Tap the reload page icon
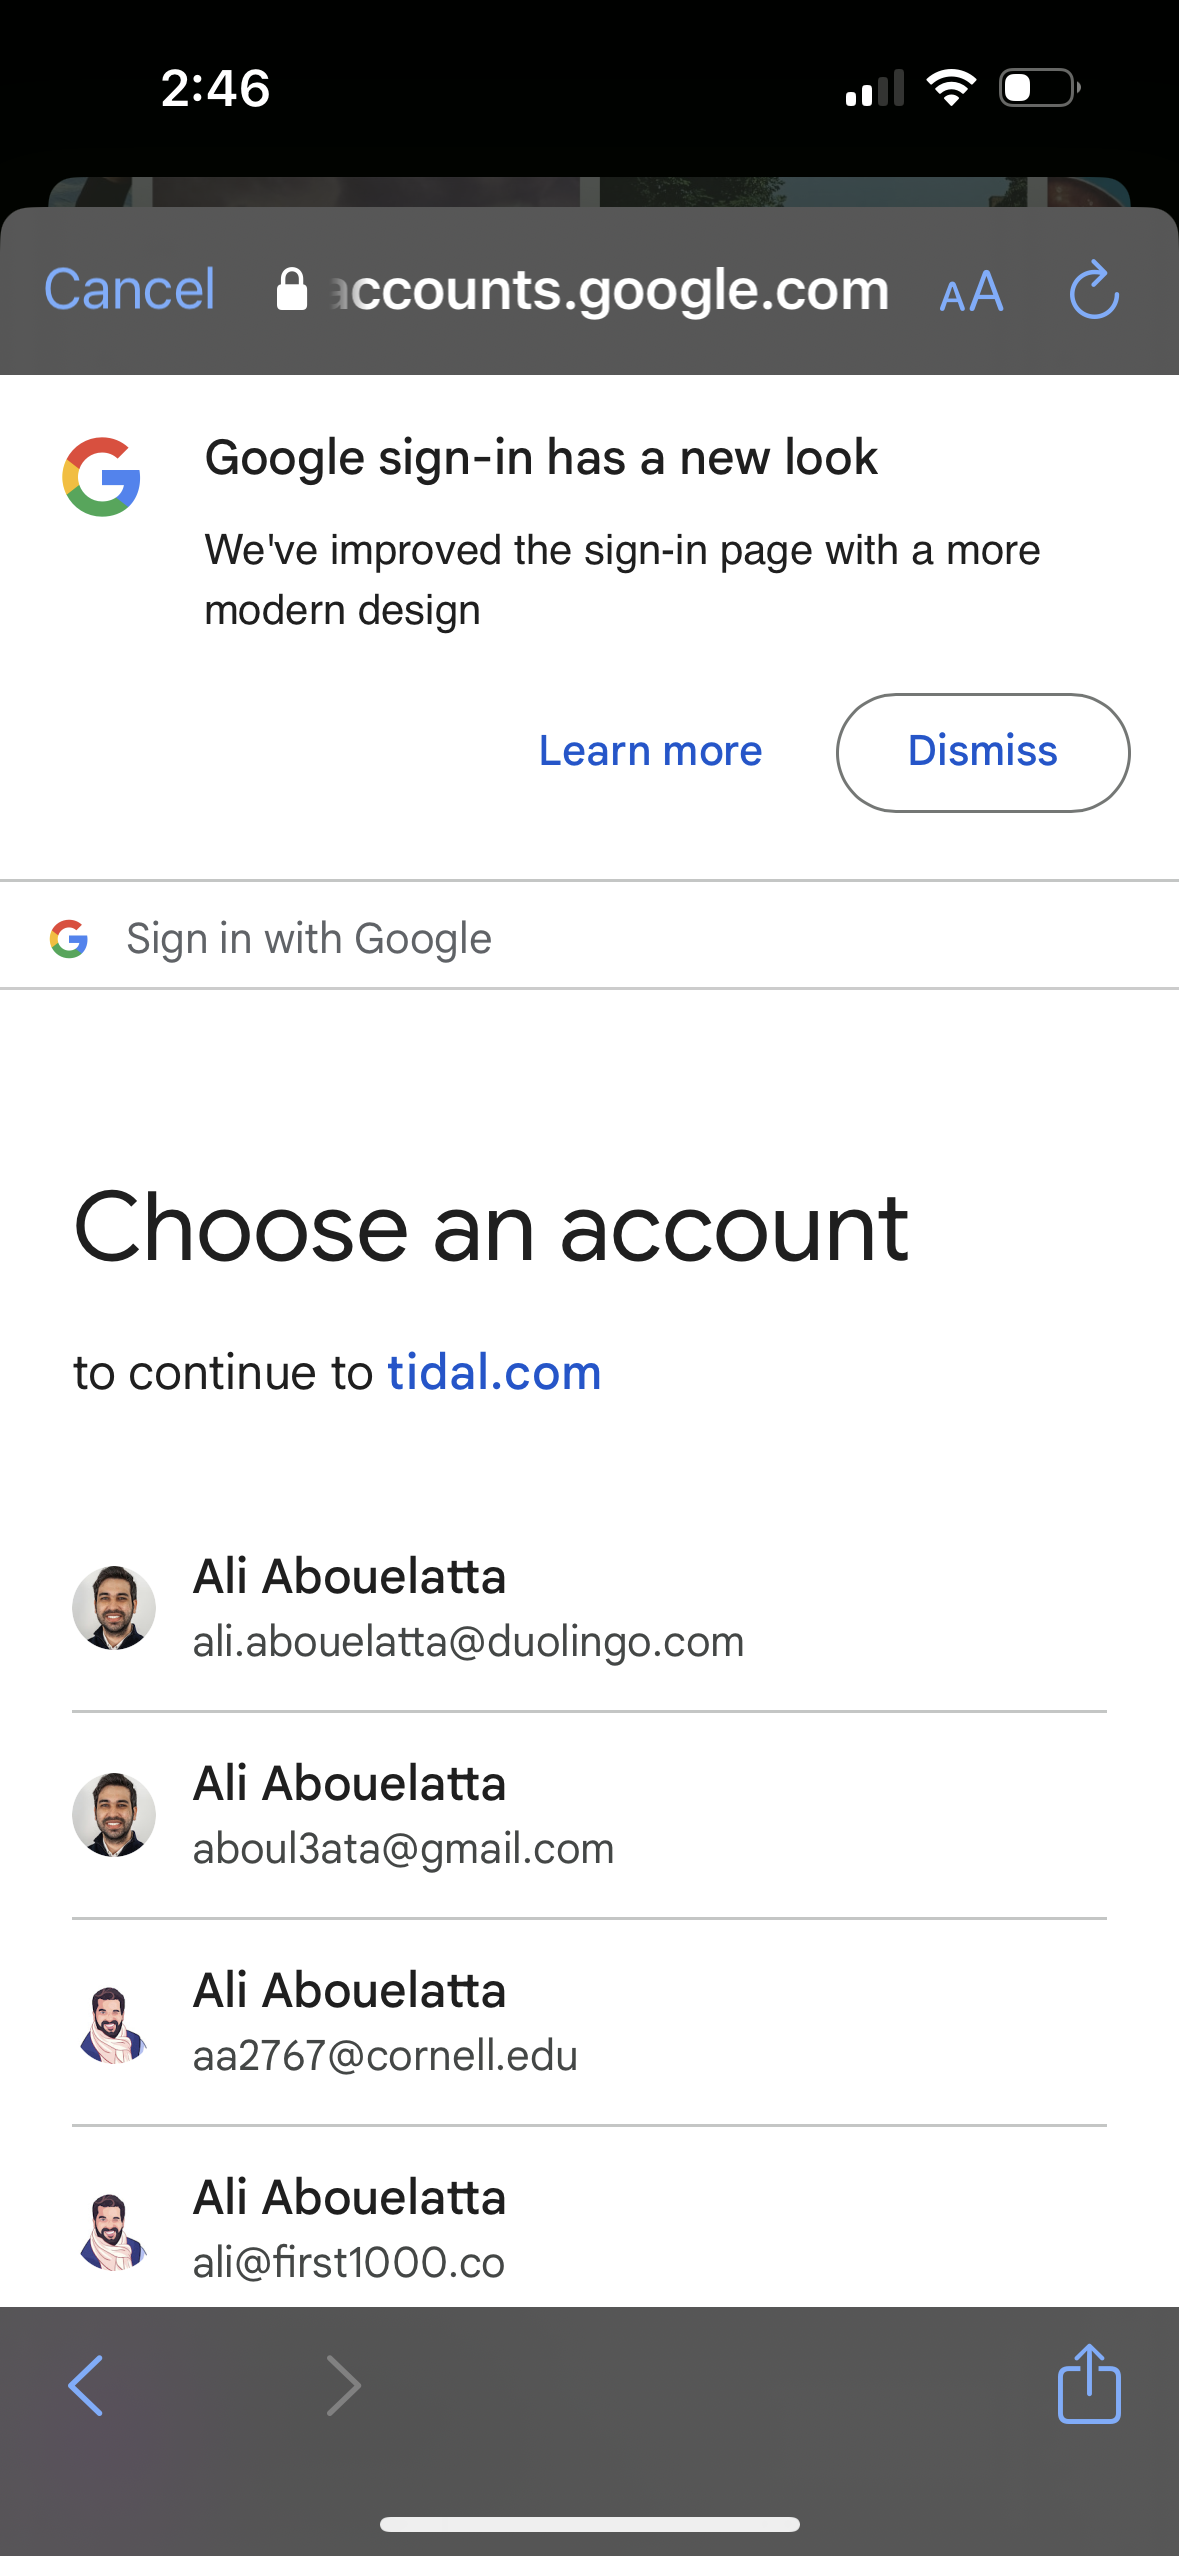 point(1094,291)
